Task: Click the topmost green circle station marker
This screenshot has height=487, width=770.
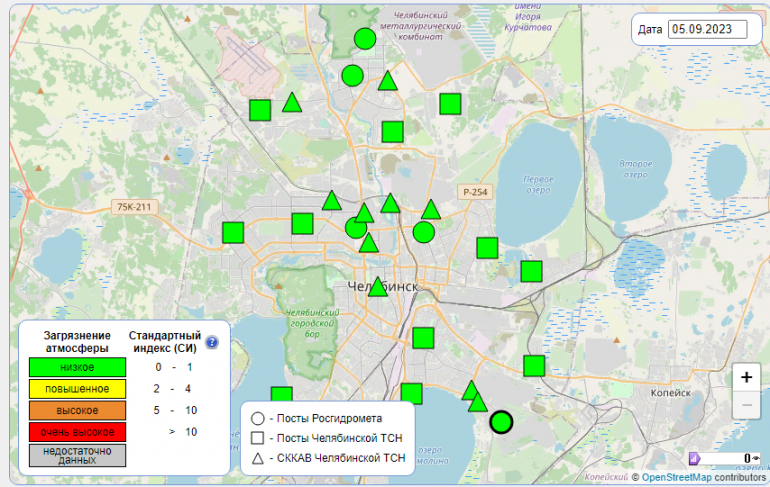Action: tap(365, 39)
